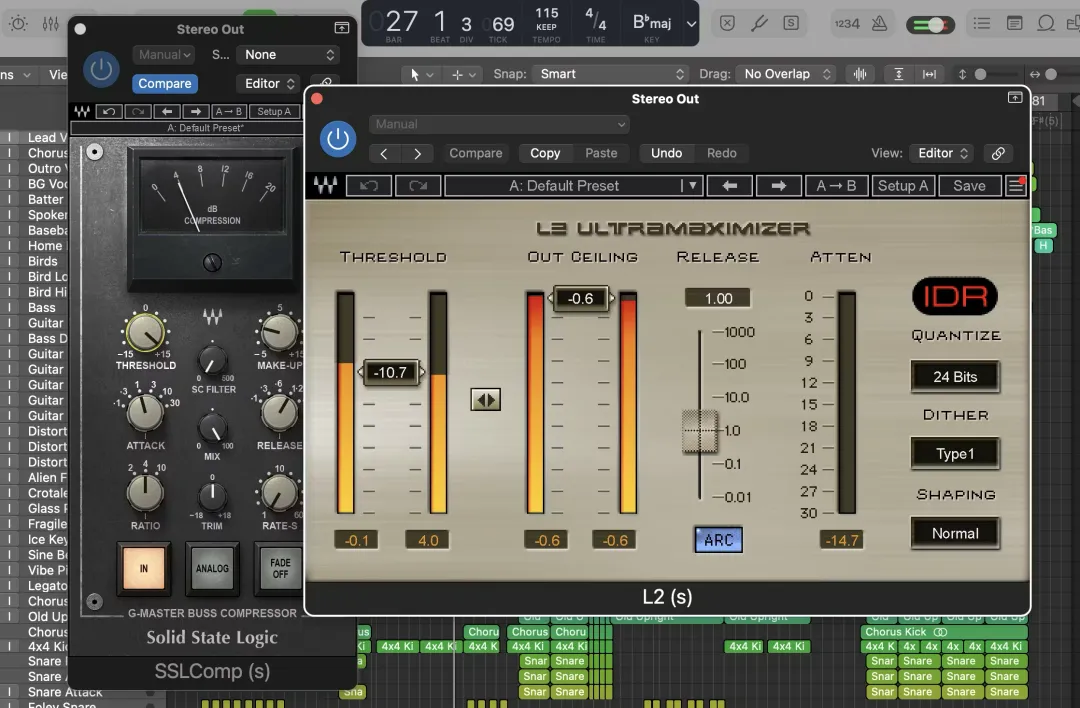Click the Waves redo arrow in the L2 toolbar
This screenshot has height=708, width=1080.
click(418, 186)
